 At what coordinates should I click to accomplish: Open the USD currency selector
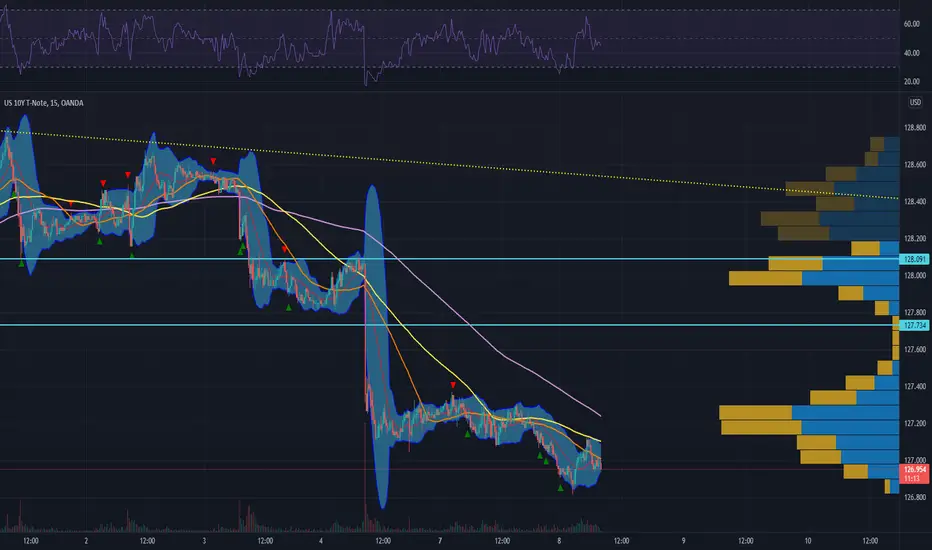pos(915,102)
